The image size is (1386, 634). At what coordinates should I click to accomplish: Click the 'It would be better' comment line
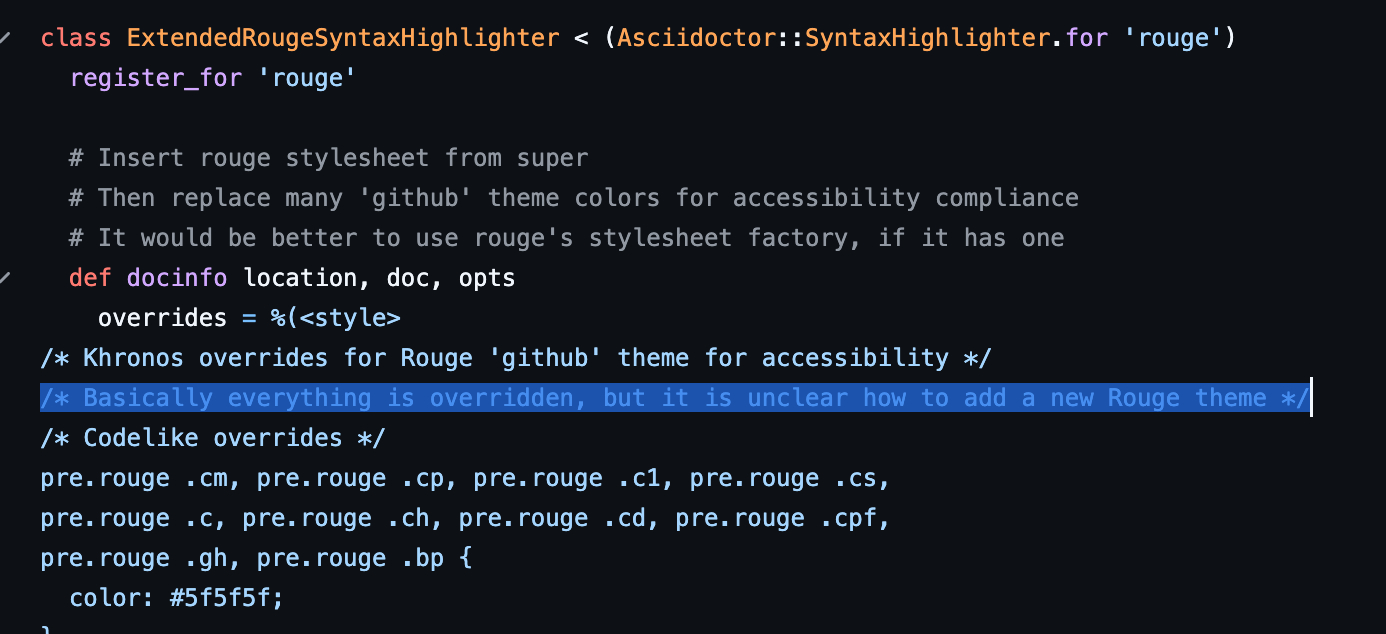click(566, 238)
